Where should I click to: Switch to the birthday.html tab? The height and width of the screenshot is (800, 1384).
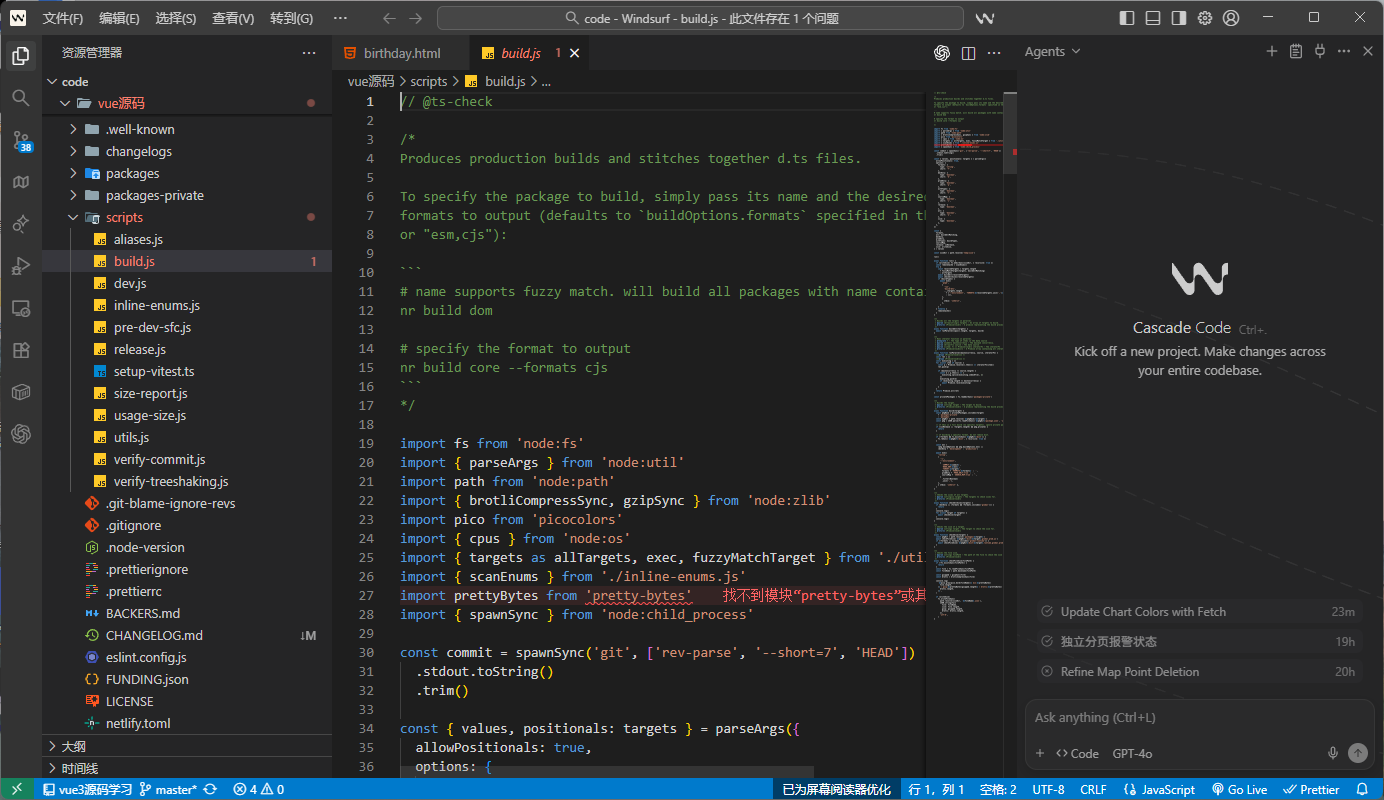pos(400,53)
